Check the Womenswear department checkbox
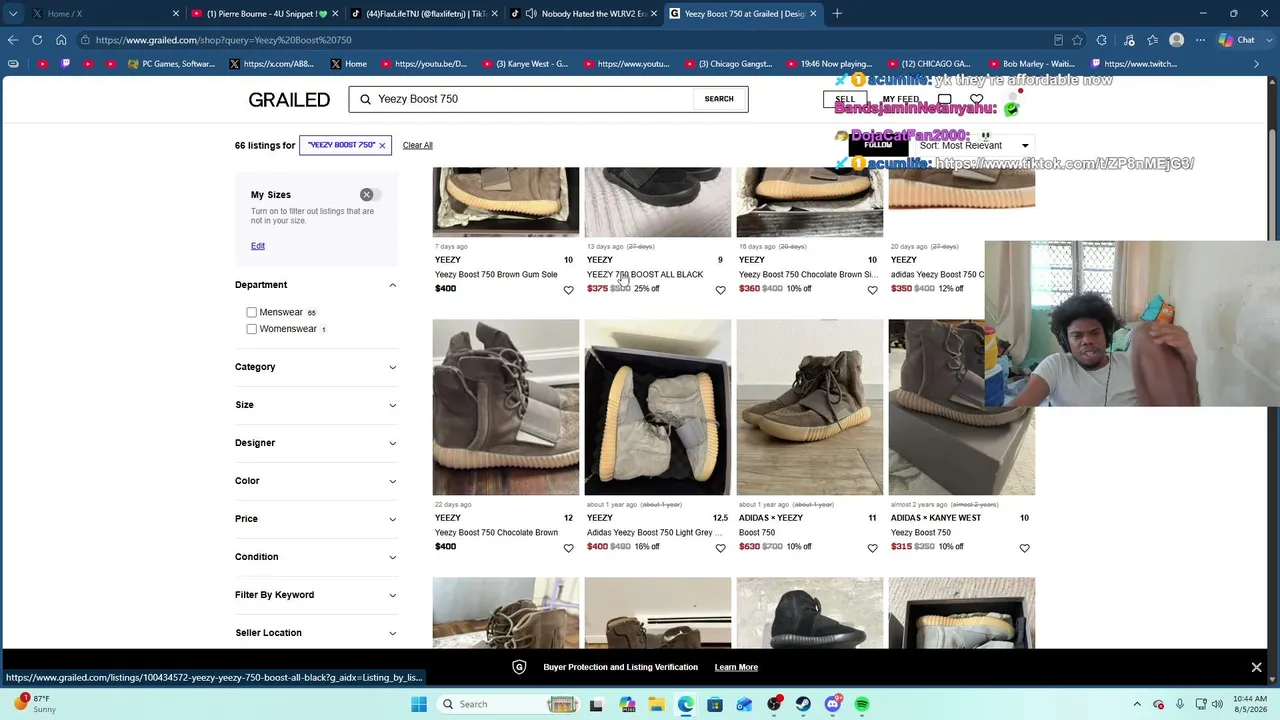1280x720 pixels. coord(252,329)
